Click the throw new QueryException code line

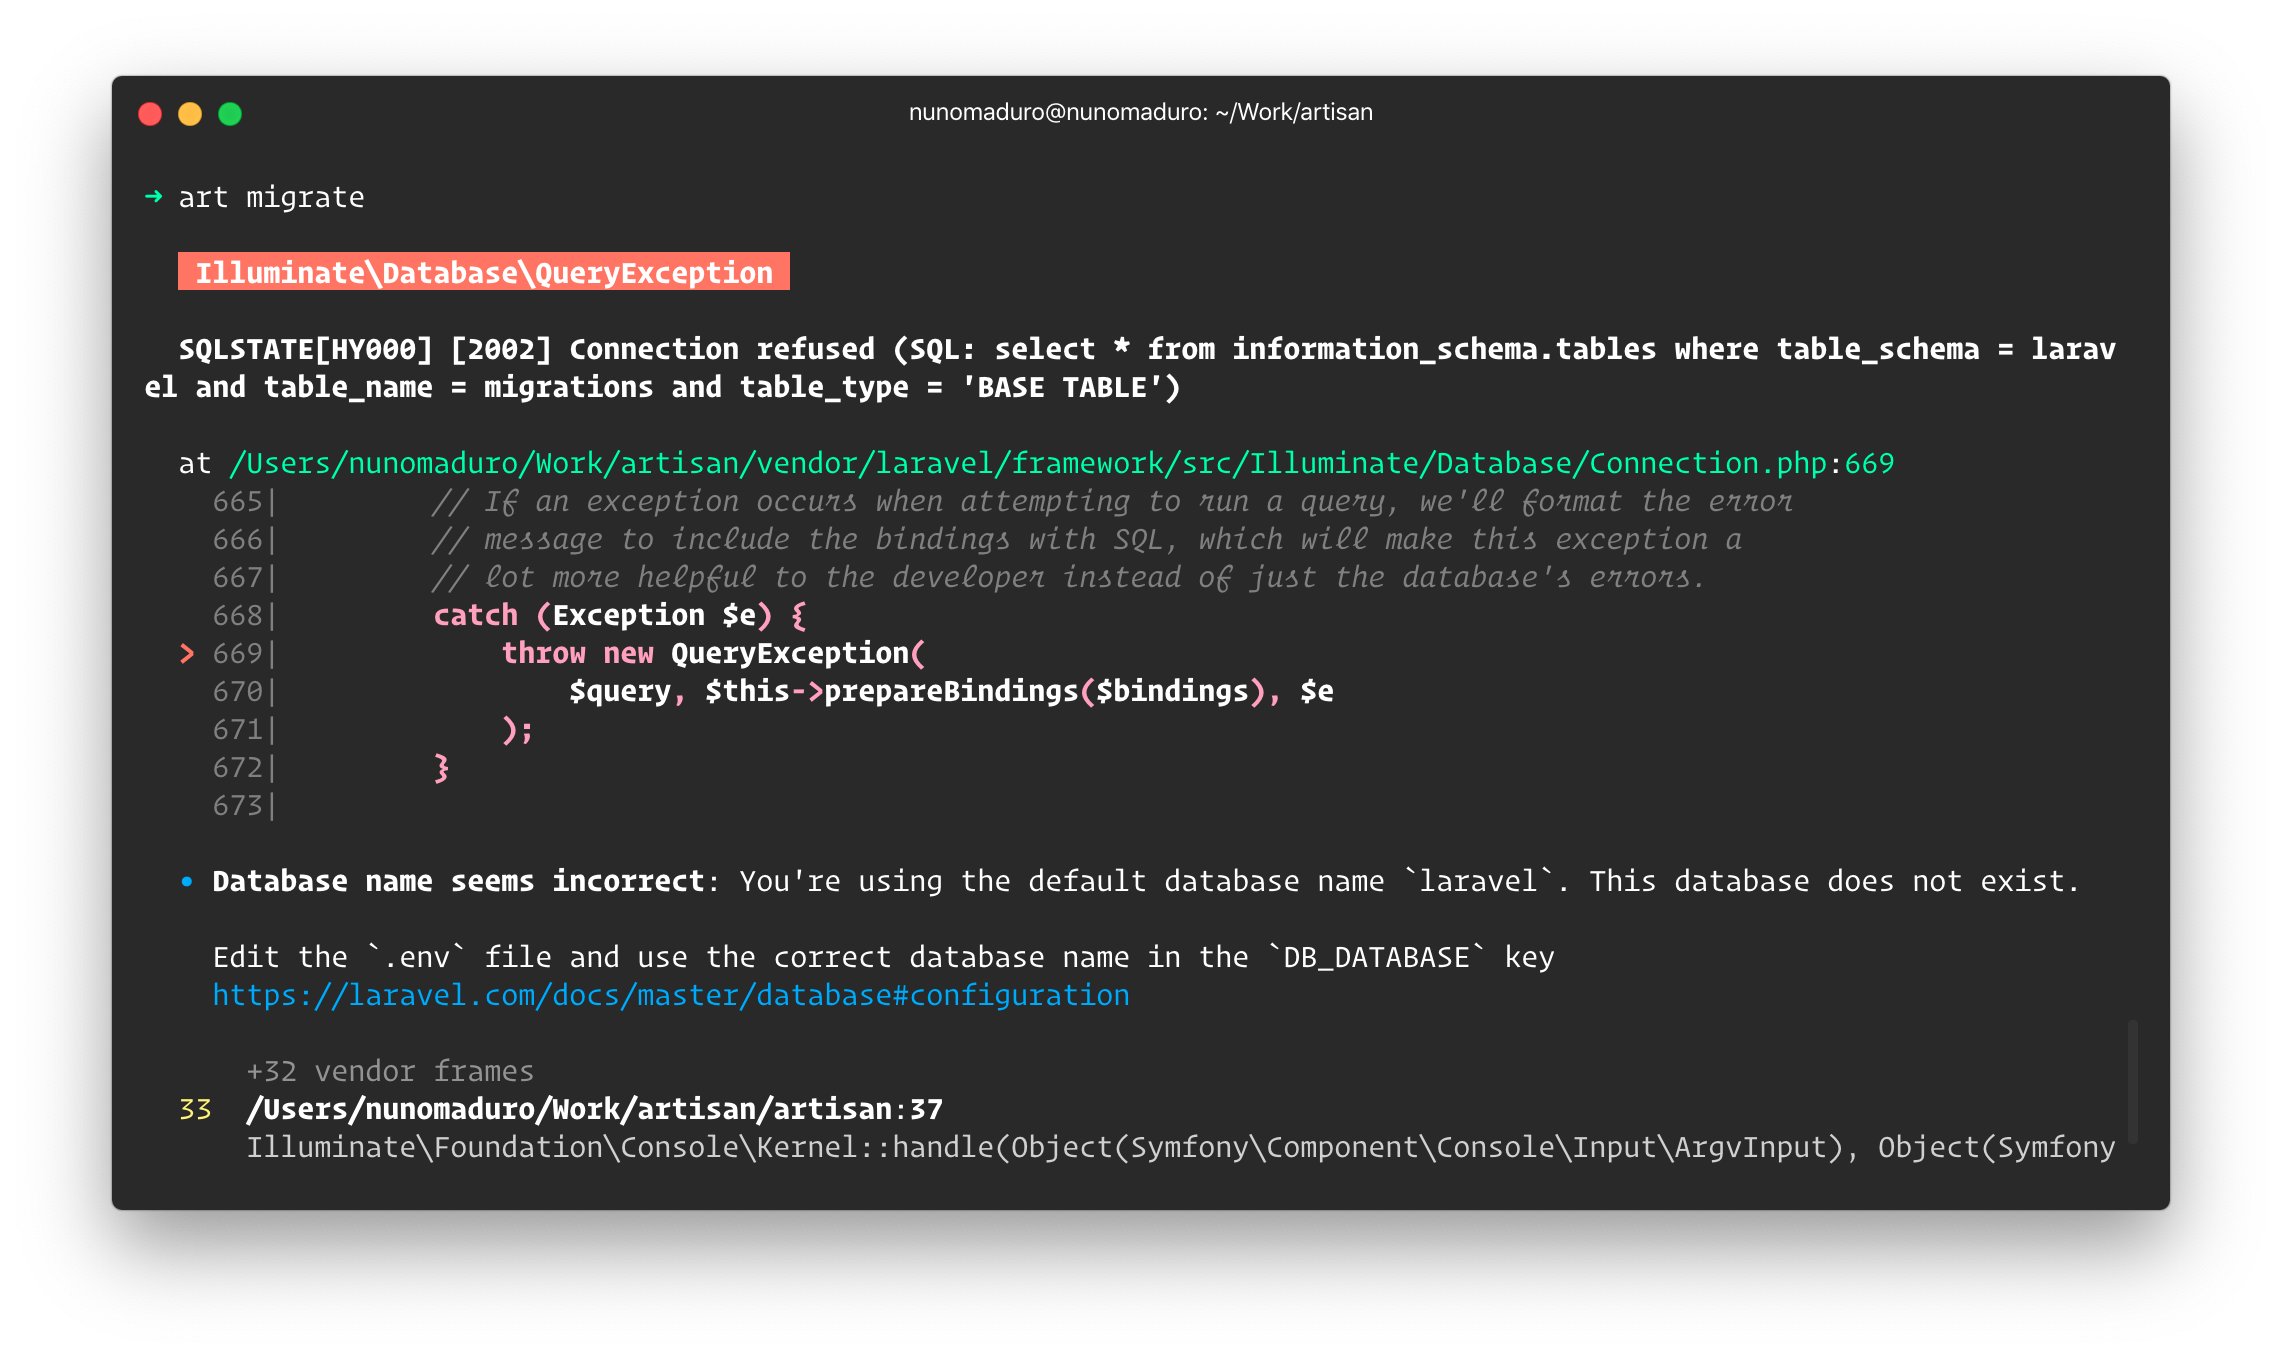tap(712, 654)
